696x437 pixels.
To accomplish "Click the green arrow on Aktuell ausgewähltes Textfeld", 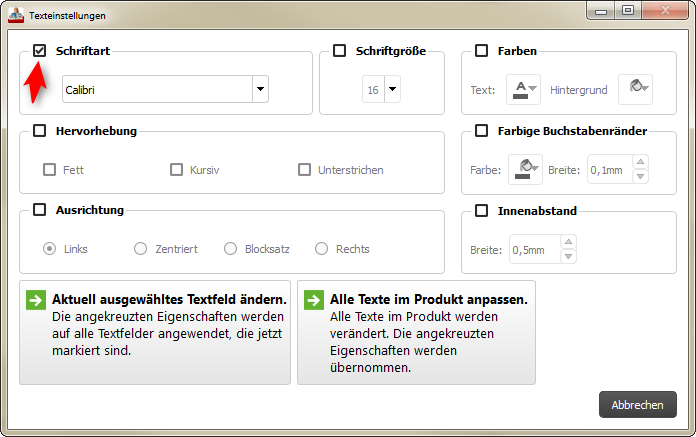I will [35, 300].
